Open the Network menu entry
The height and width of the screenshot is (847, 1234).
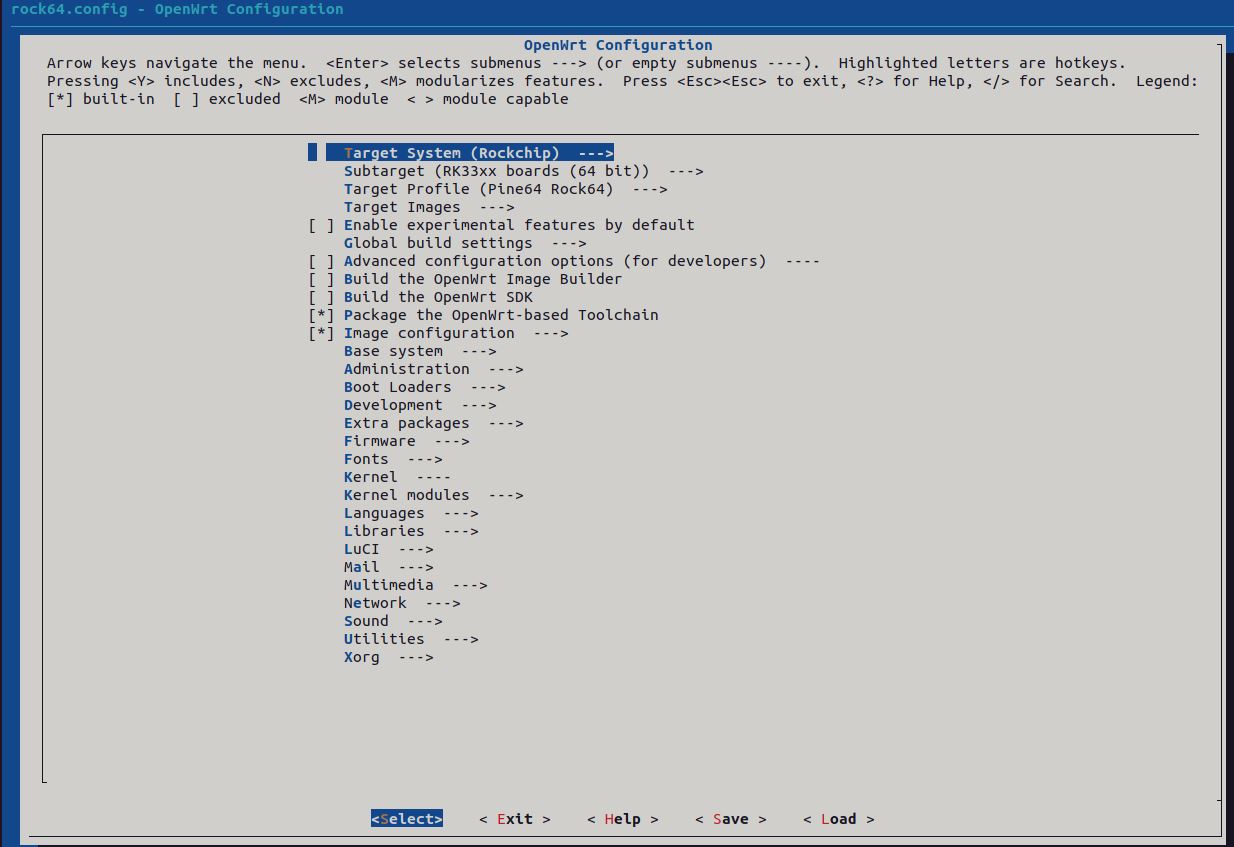coord(401,603)
